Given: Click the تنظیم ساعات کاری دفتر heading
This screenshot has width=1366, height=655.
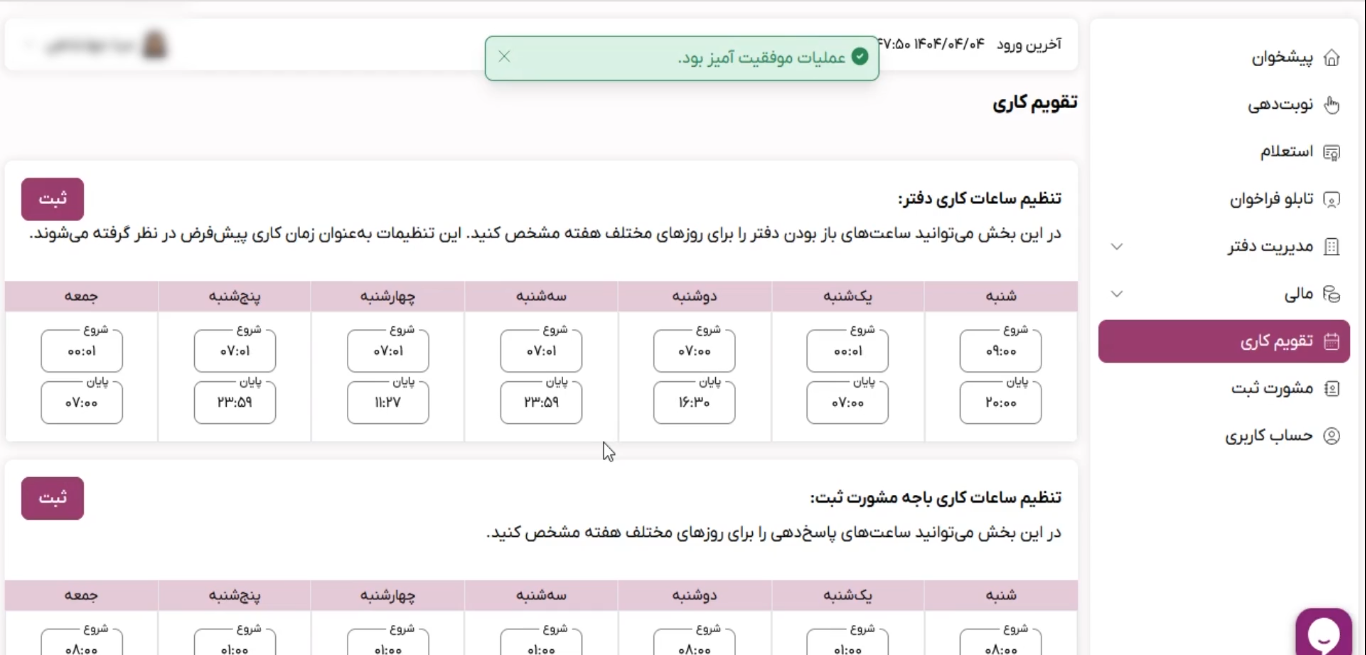Looking at the screenshot, I should pyautogui.click(x=979, y=198).
